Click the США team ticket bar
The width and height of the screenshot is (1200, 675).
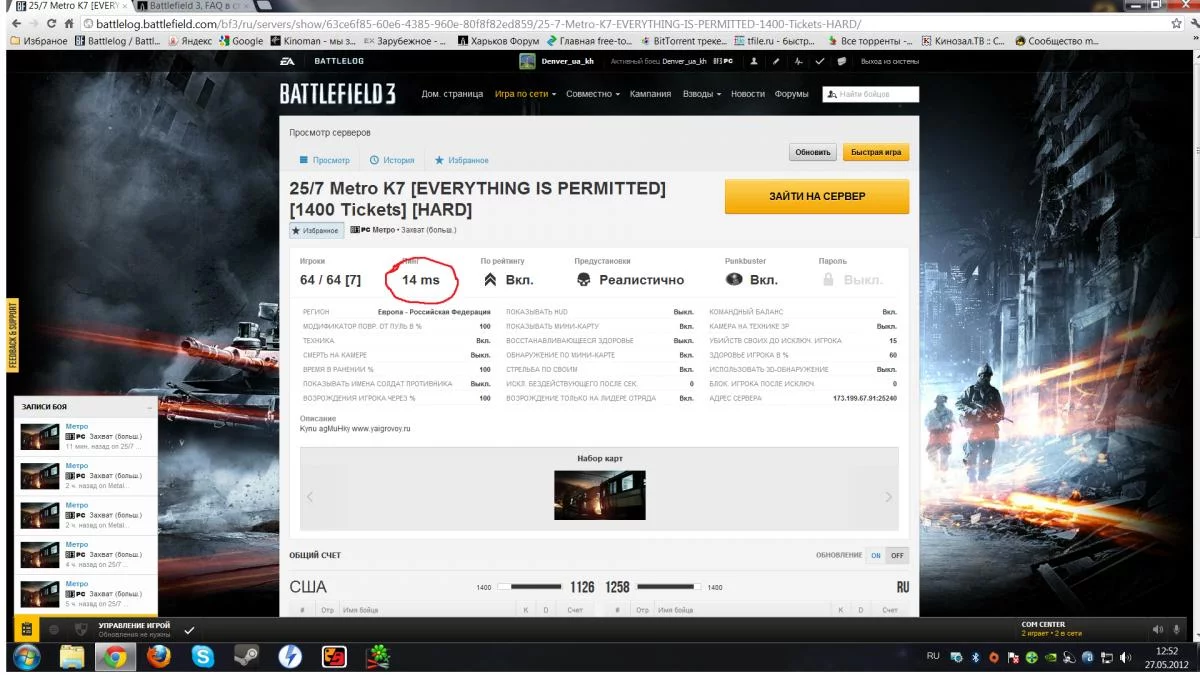530,587
